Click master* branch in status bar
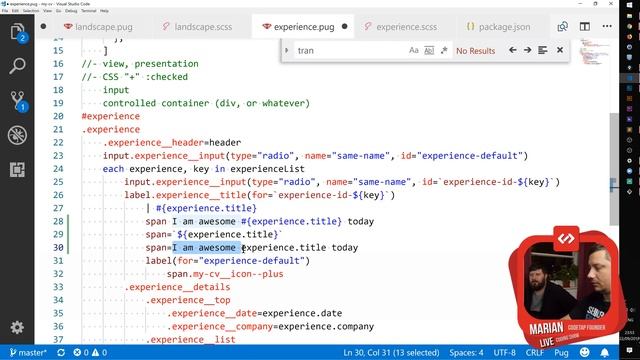This screenshot has height=360, width=640. click(28, 352)
